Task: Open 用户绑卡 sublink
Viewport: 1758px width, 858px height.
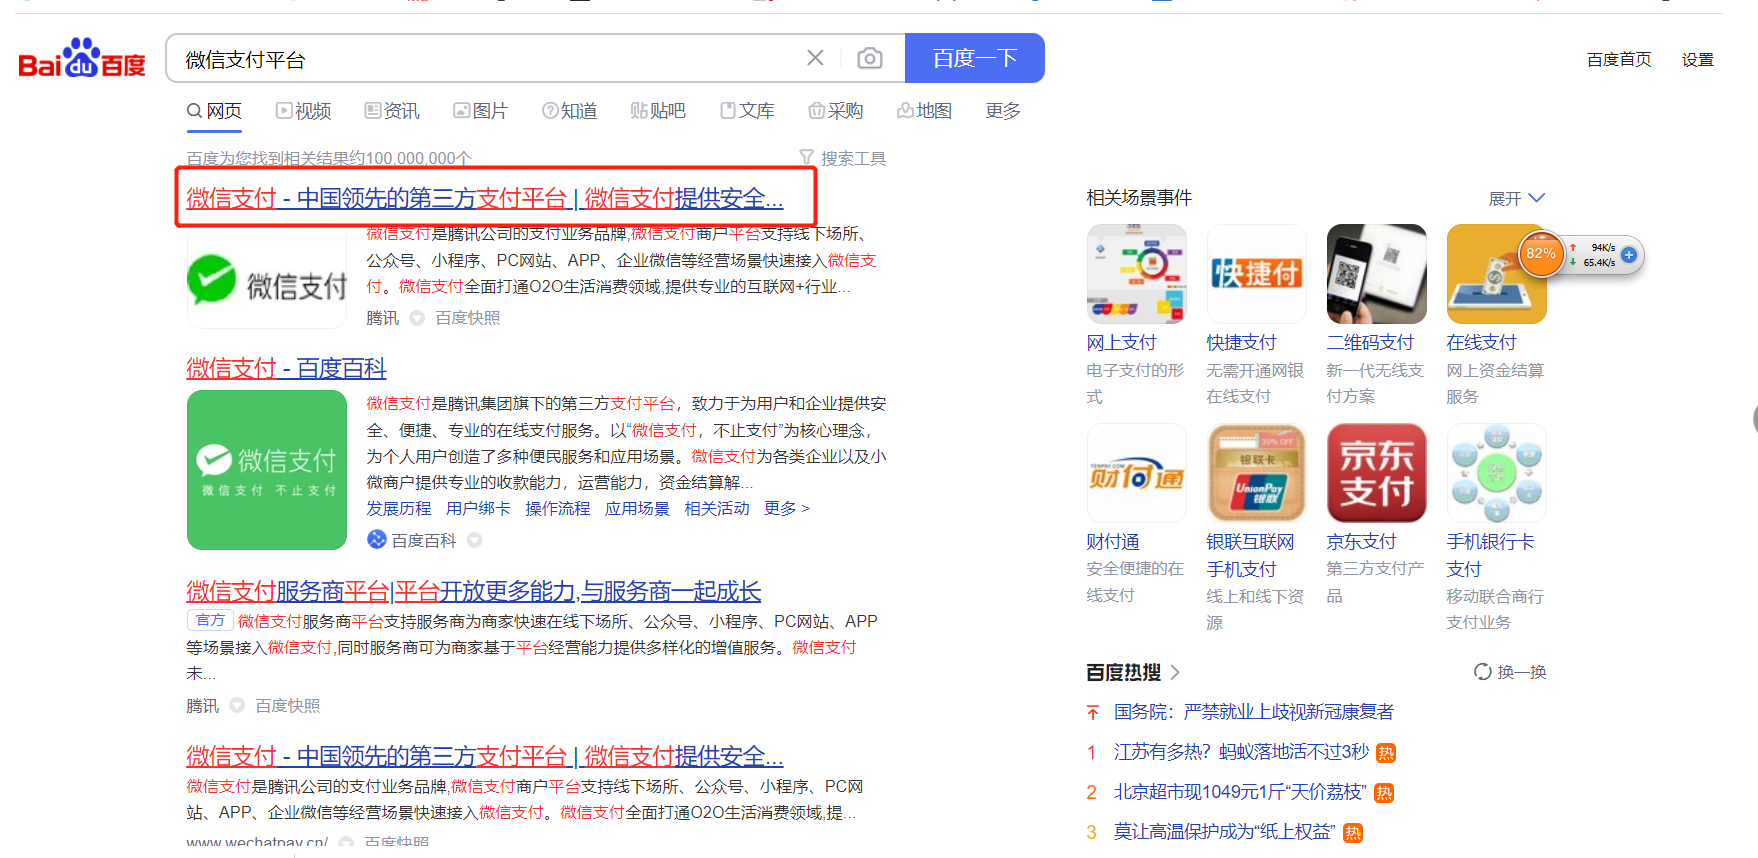Action: (x=478, y=509)
